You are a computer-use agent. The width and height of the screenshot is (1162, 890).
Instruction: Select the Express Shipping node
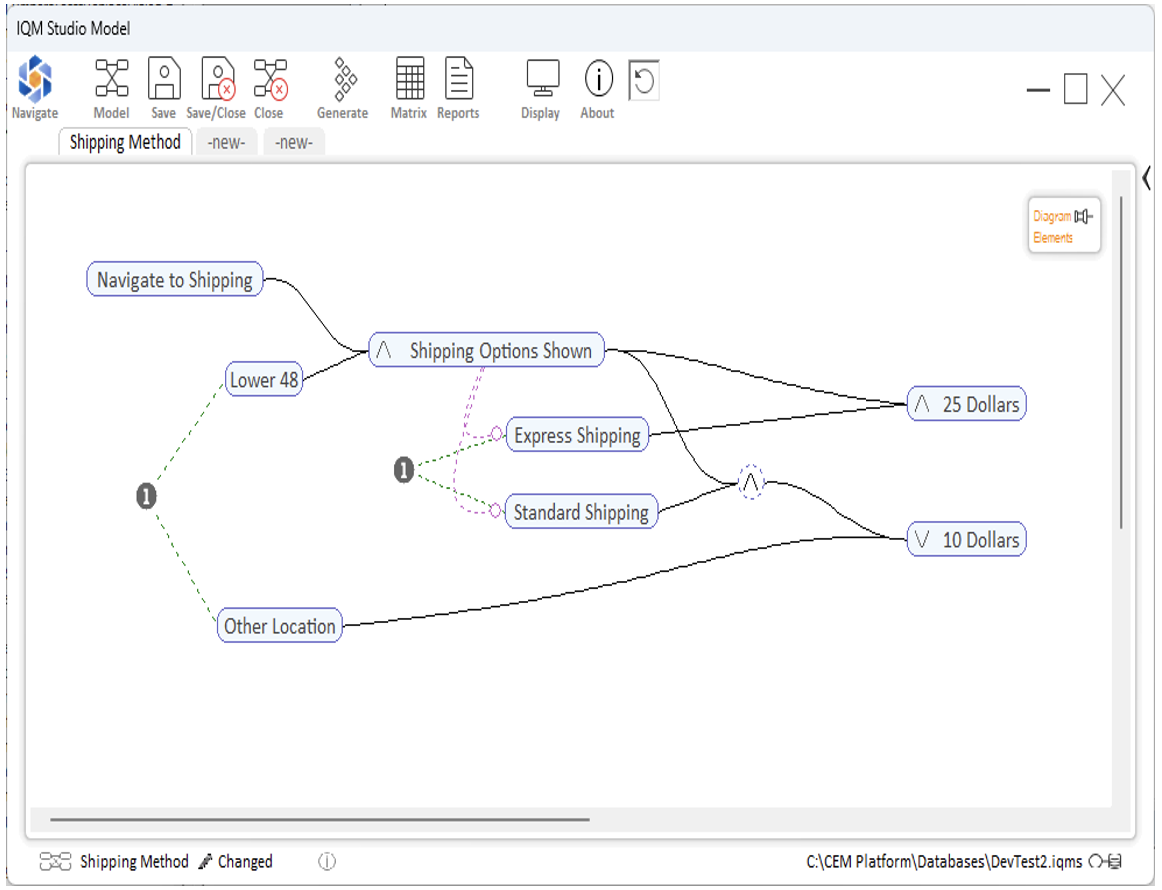[x=576, y=436]
